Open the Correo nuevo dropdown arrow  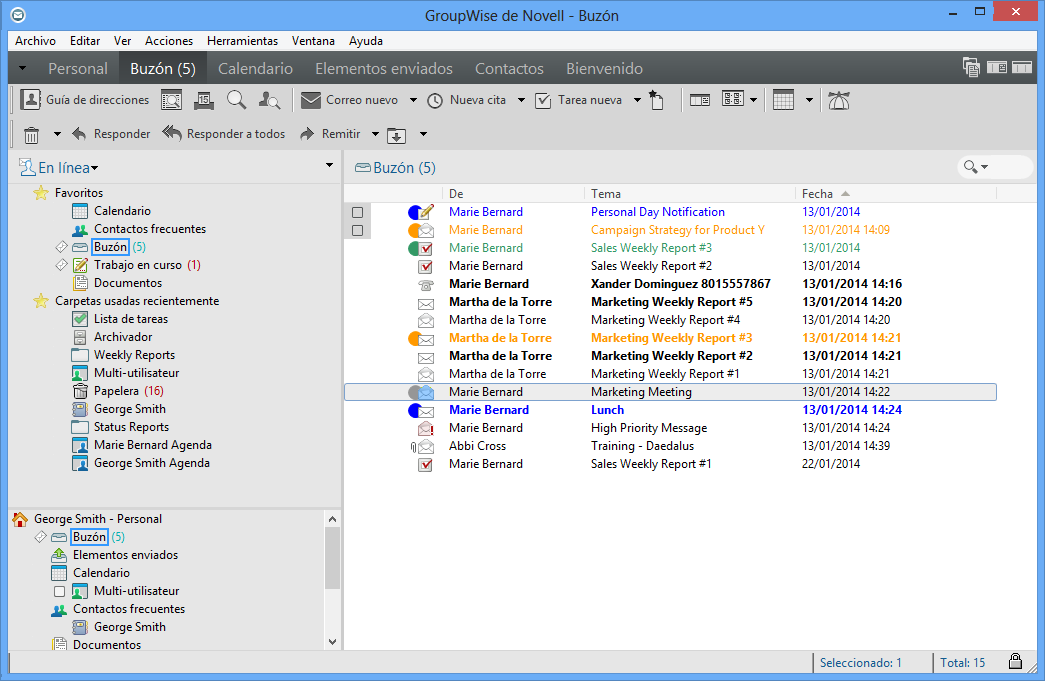click(x=413, y=101)
